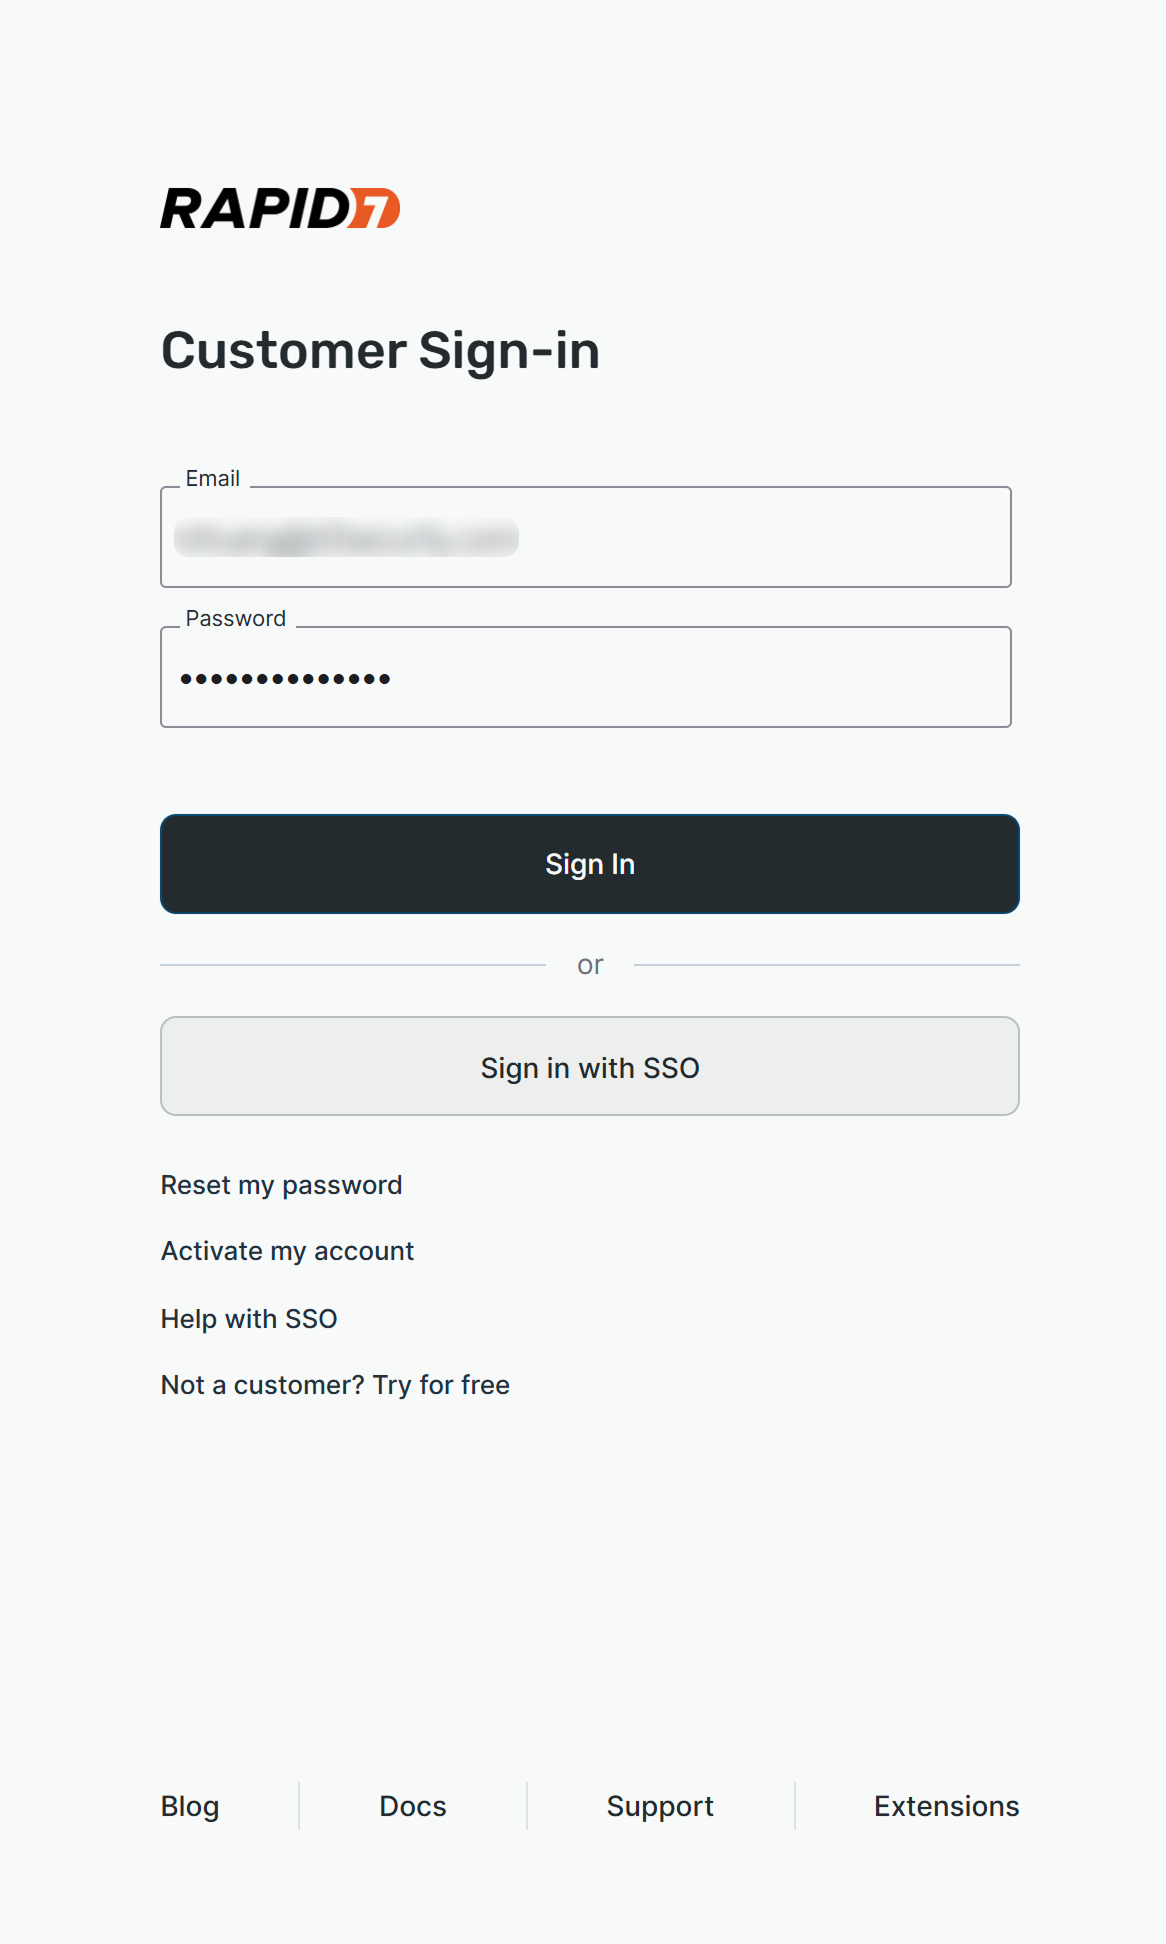Screen dimensions: 1166x1944
Task: Follow the Activate my account link
Action: pyautogui.click(x=288, y=1251)
